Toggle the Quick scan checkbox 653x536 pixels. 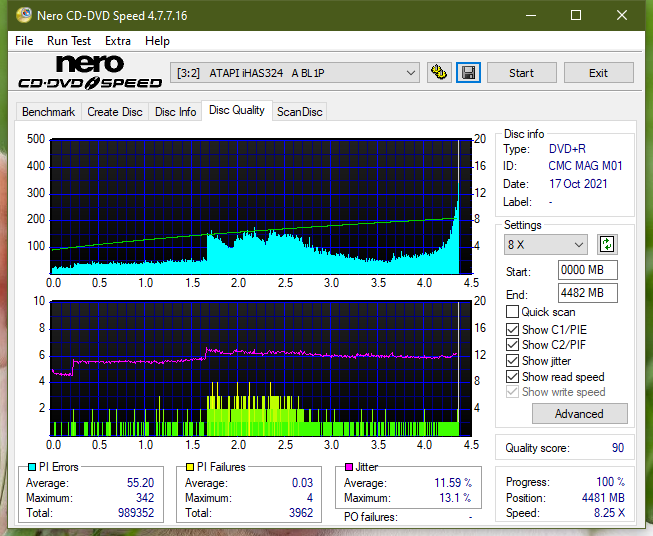click(x=512, y=312)
